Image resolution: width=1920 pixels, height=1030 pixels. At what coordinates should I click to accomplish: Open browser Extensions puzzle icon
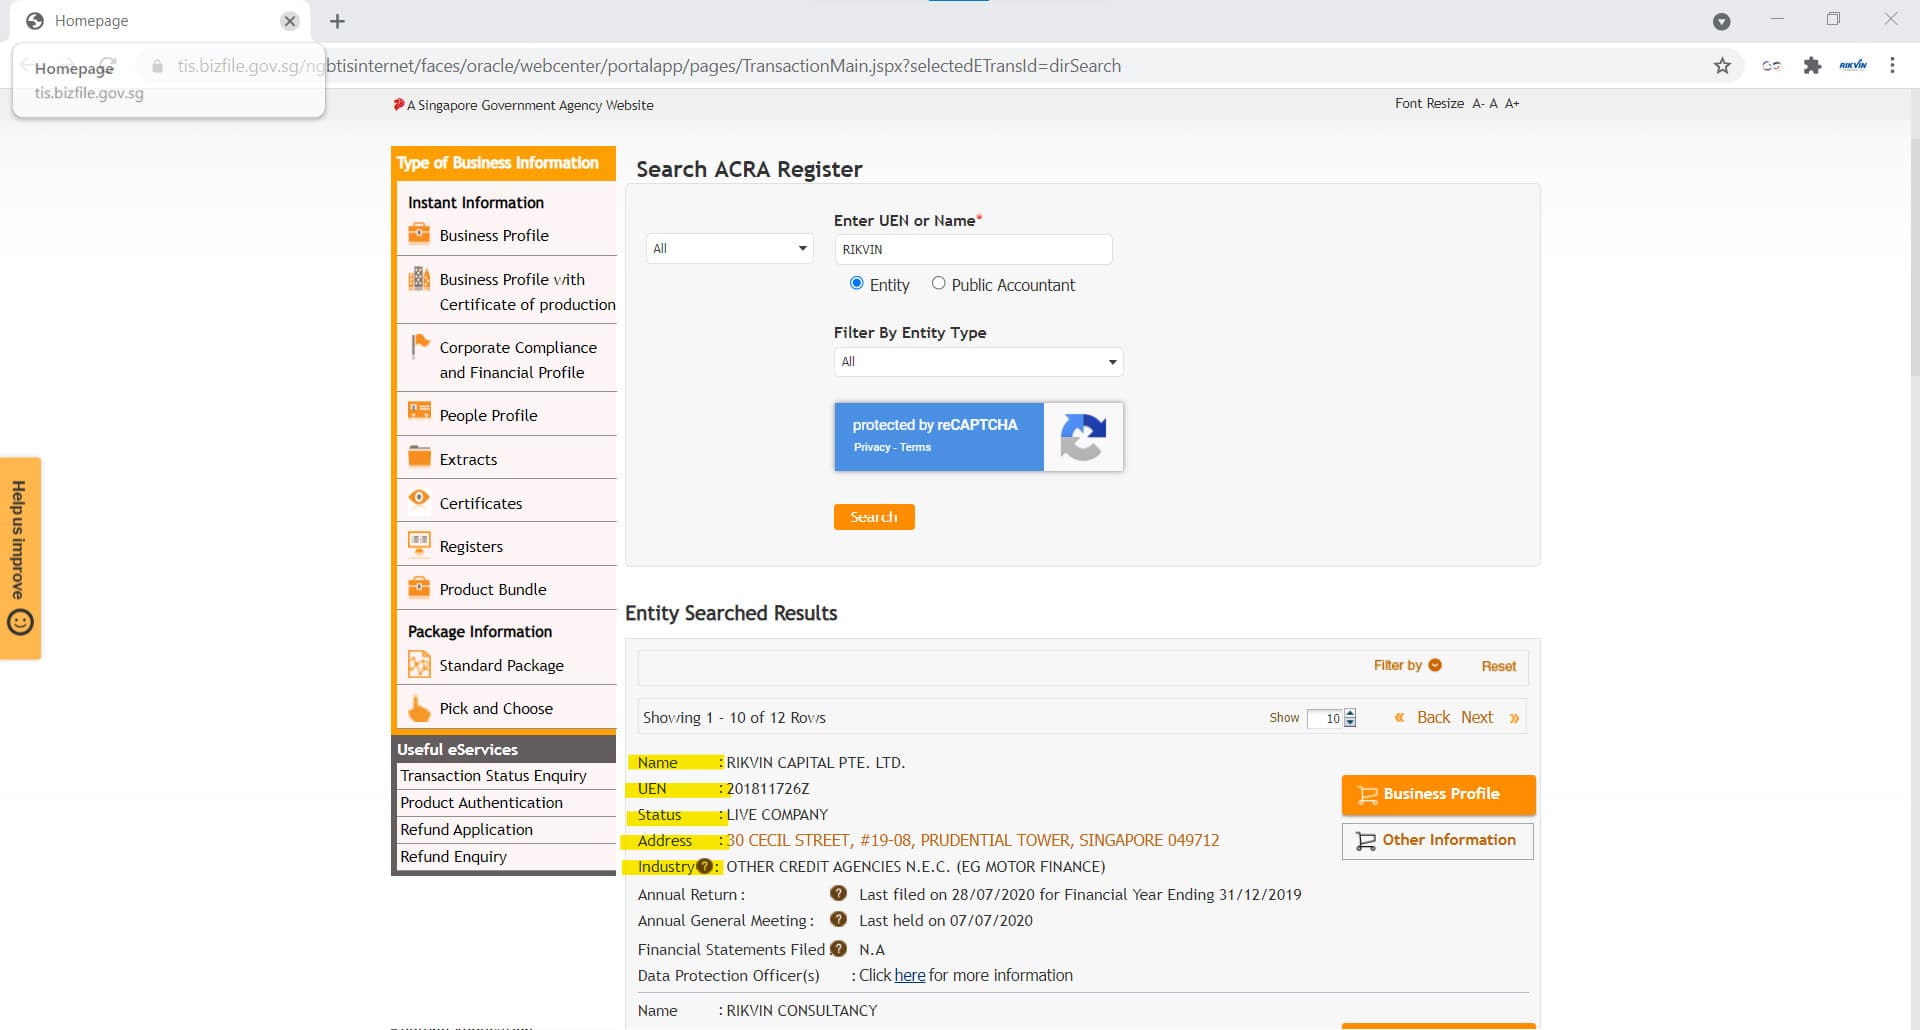click(1812, 66)
